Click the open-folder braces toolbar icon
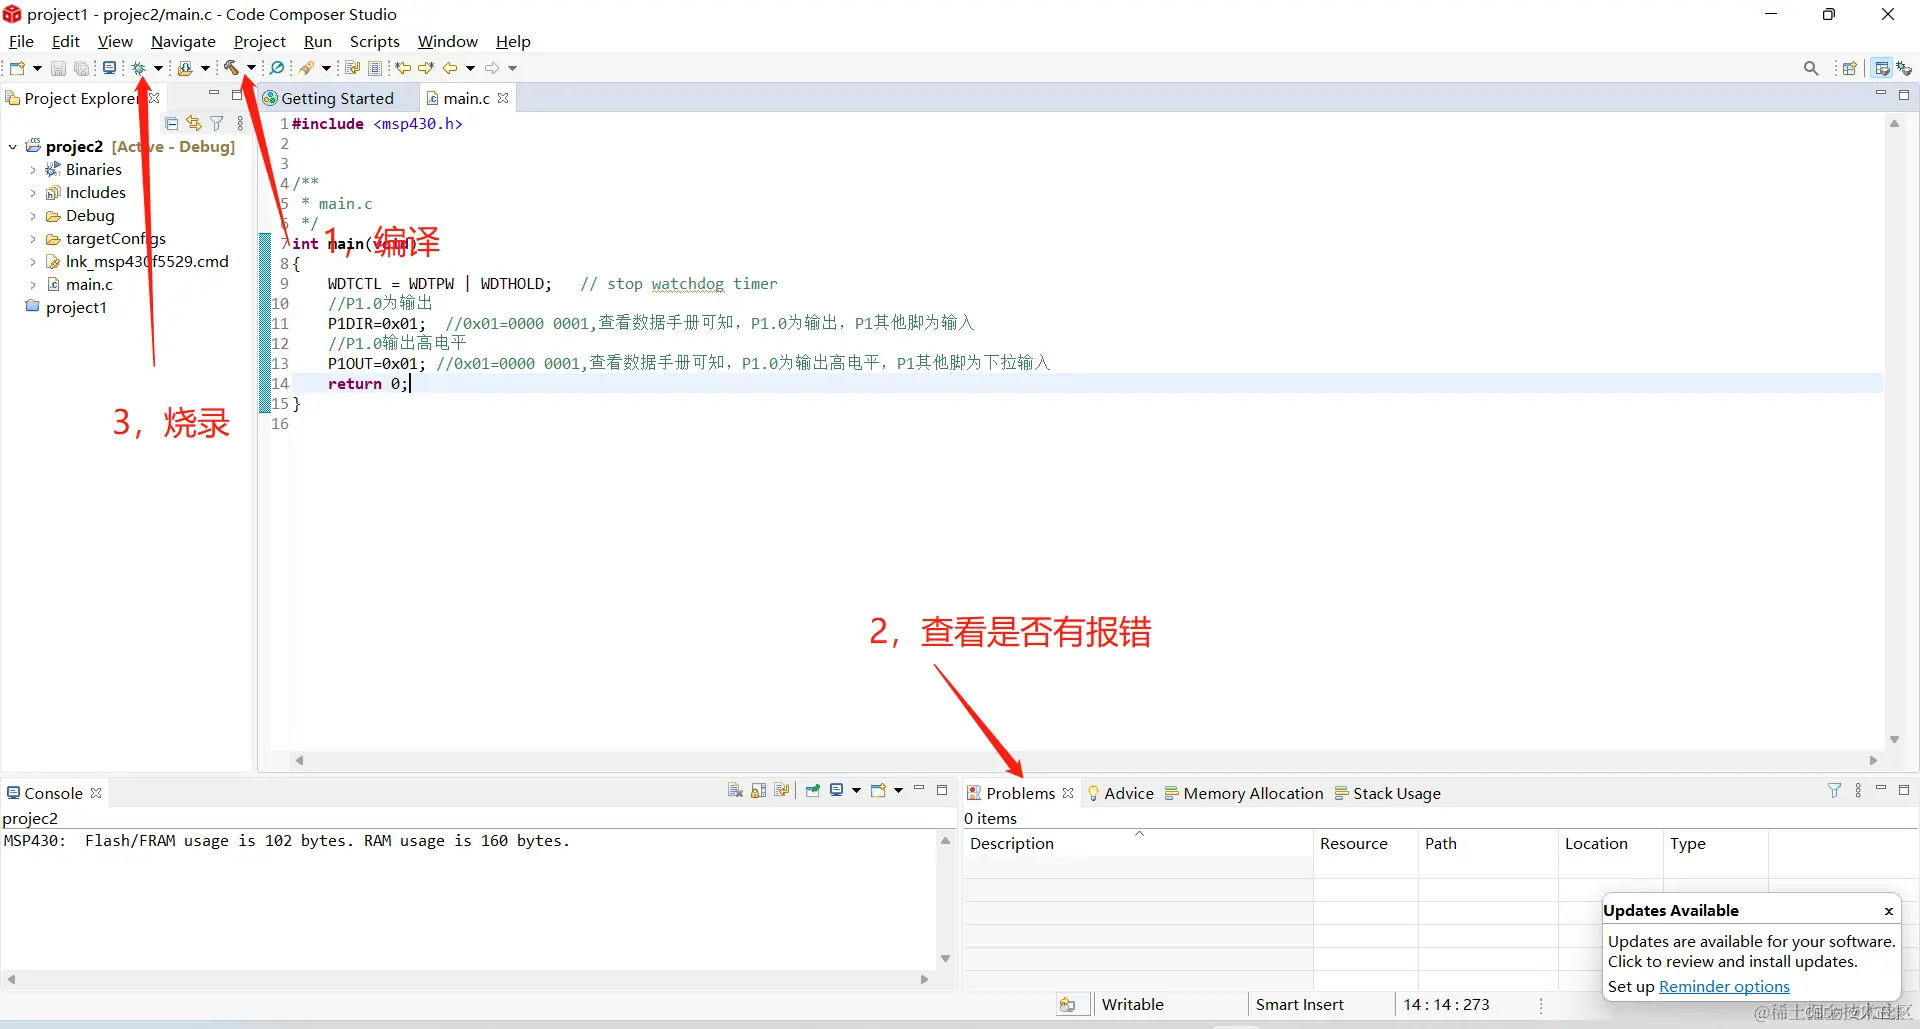The height and width of the screenshot is (1029, 1920). click(x=185, y=68)
